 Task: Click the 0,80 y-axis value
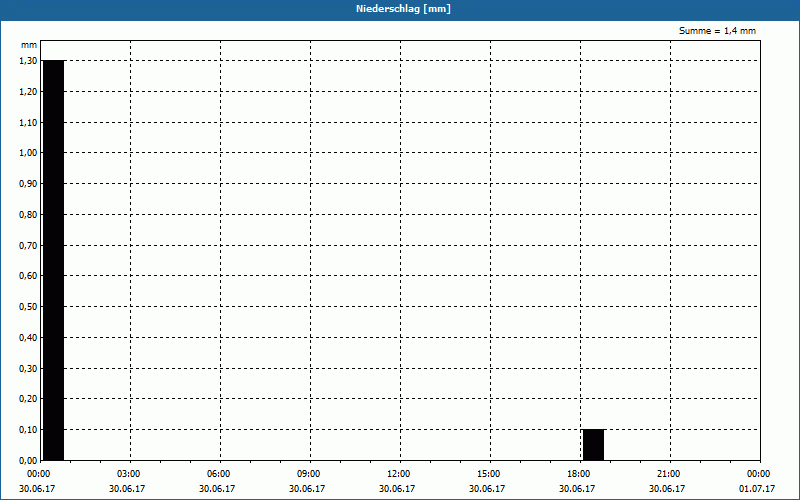pyautogui.click(x=28, y=215)
